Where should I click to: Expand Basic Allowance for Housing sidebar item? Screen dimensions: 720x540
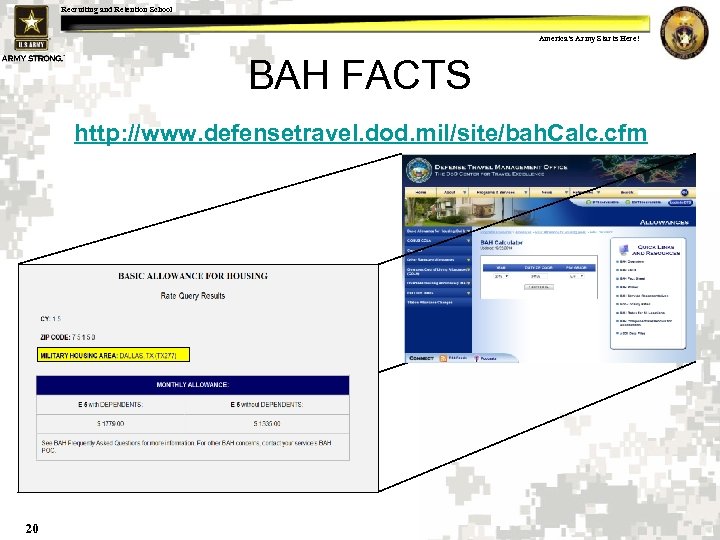click(x=438, y=231)
